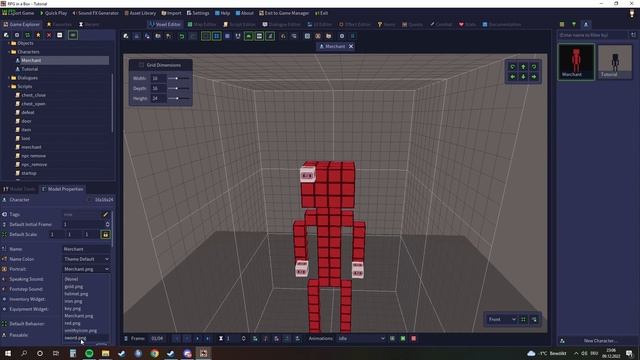Click the Name field containing Merchant
The image size is (640, 360).
[86, 249]
